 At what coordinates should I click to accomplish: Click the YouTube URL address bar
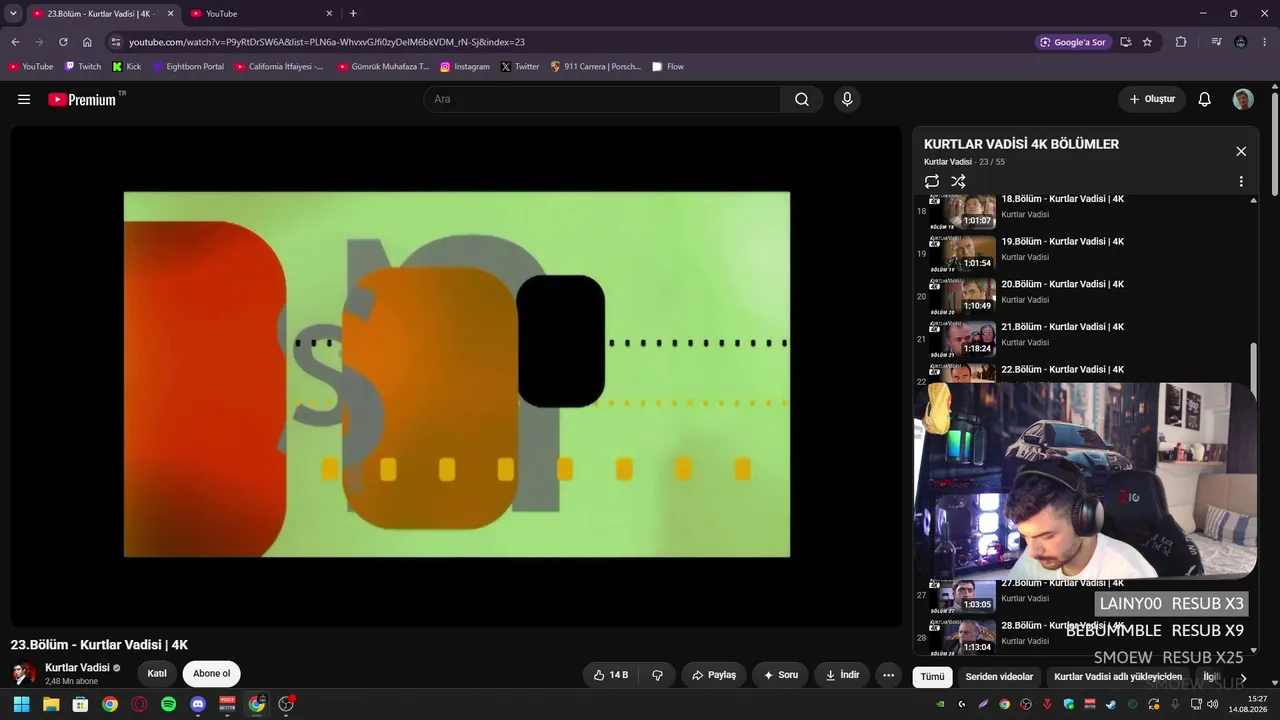[327, 42]
